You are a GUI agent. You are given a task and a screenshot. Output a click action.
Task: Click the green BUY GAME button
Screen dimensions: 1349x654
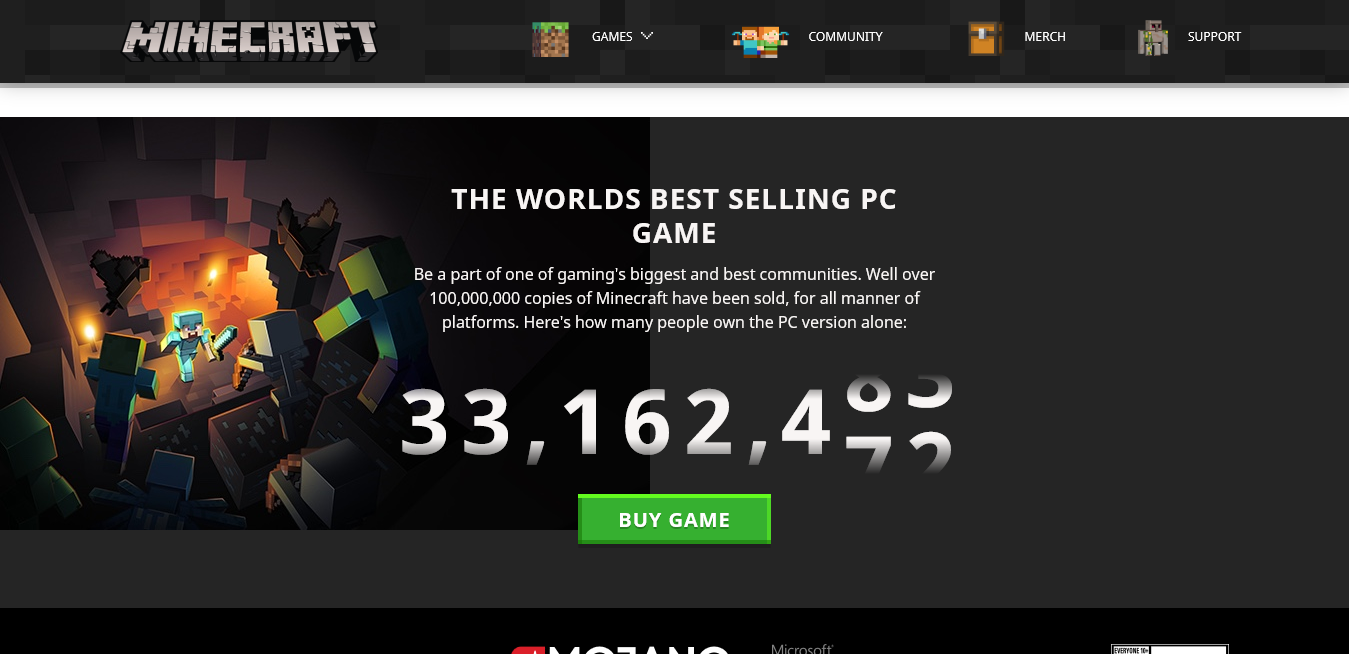674,519
